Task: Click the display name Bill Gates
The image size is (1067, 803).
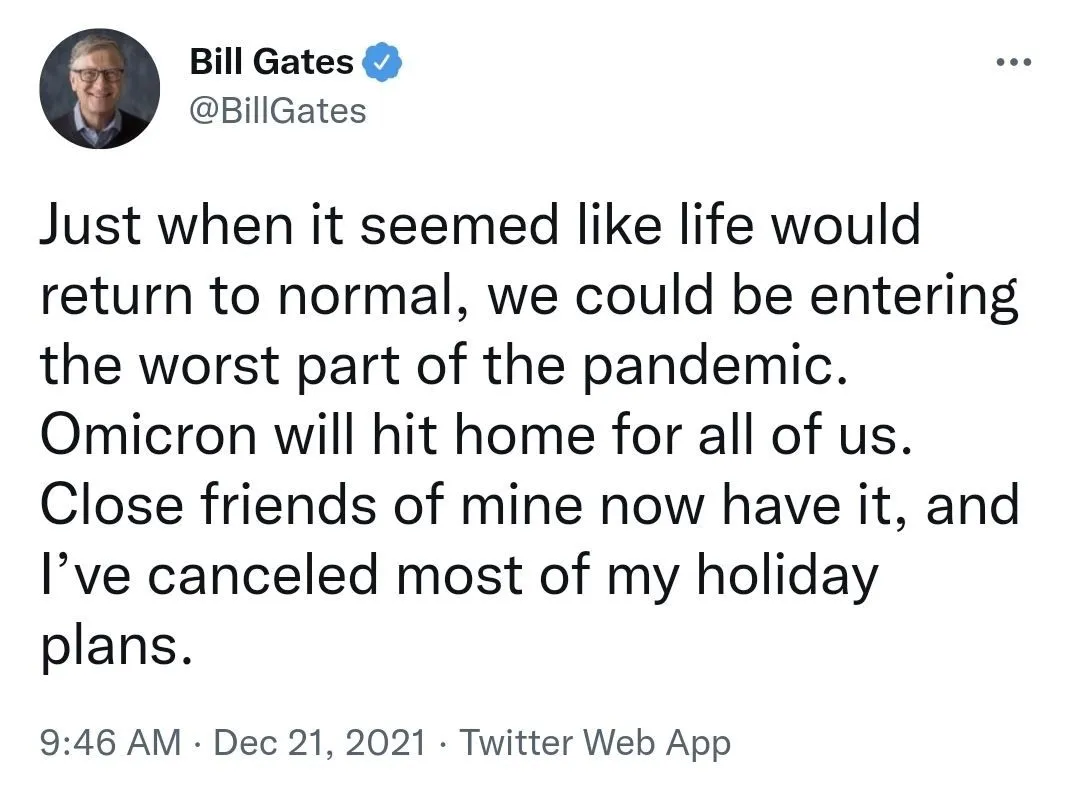Action: click(x=271, y=63)
